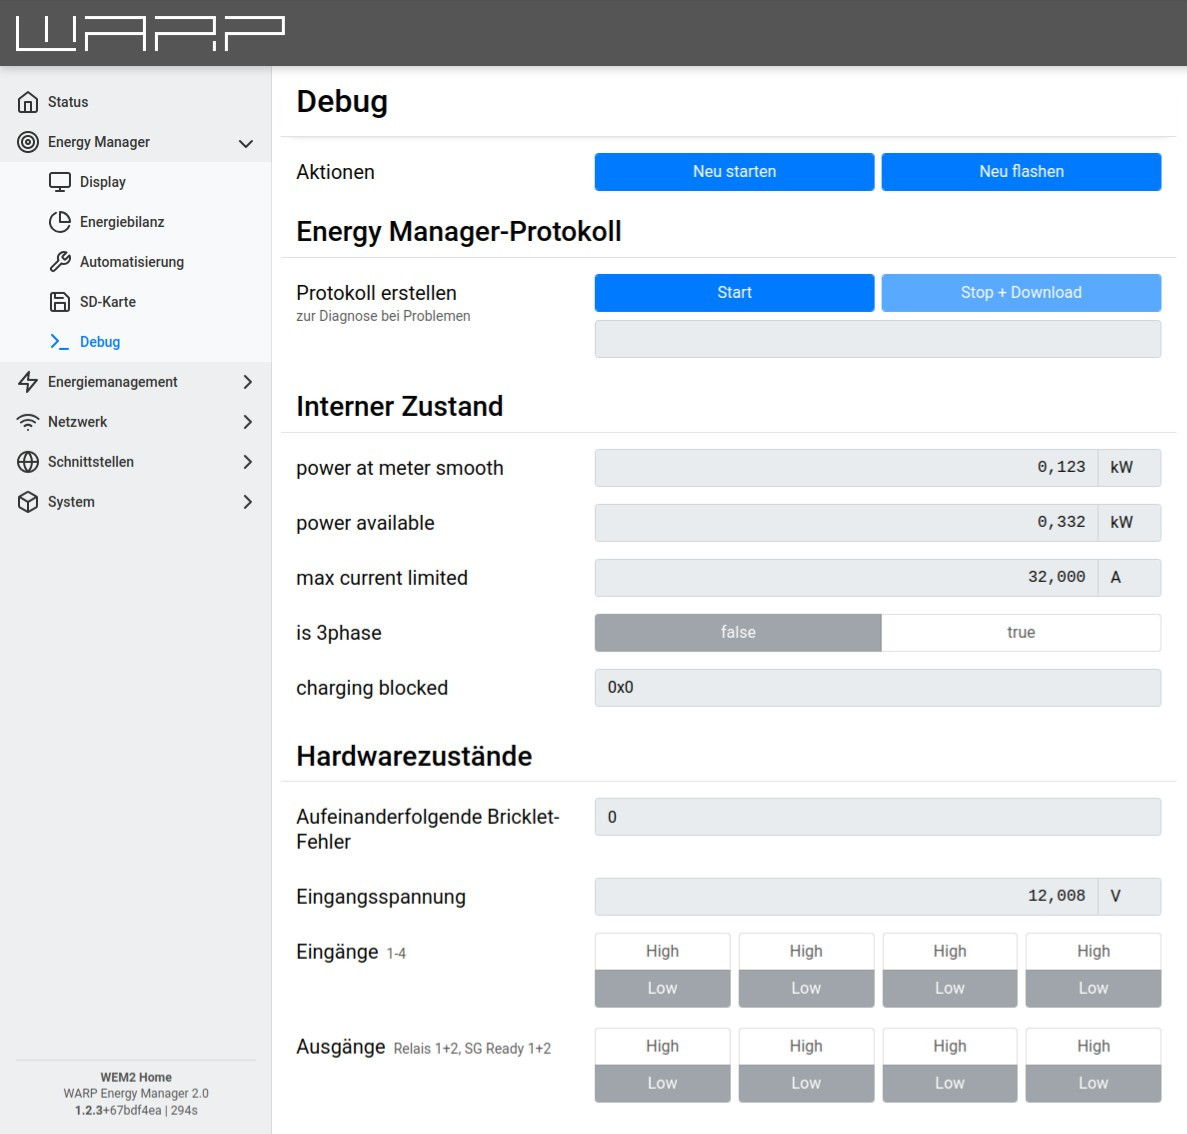
Task: Set first Eingänge input to High
Action: [x=662, y=951]
